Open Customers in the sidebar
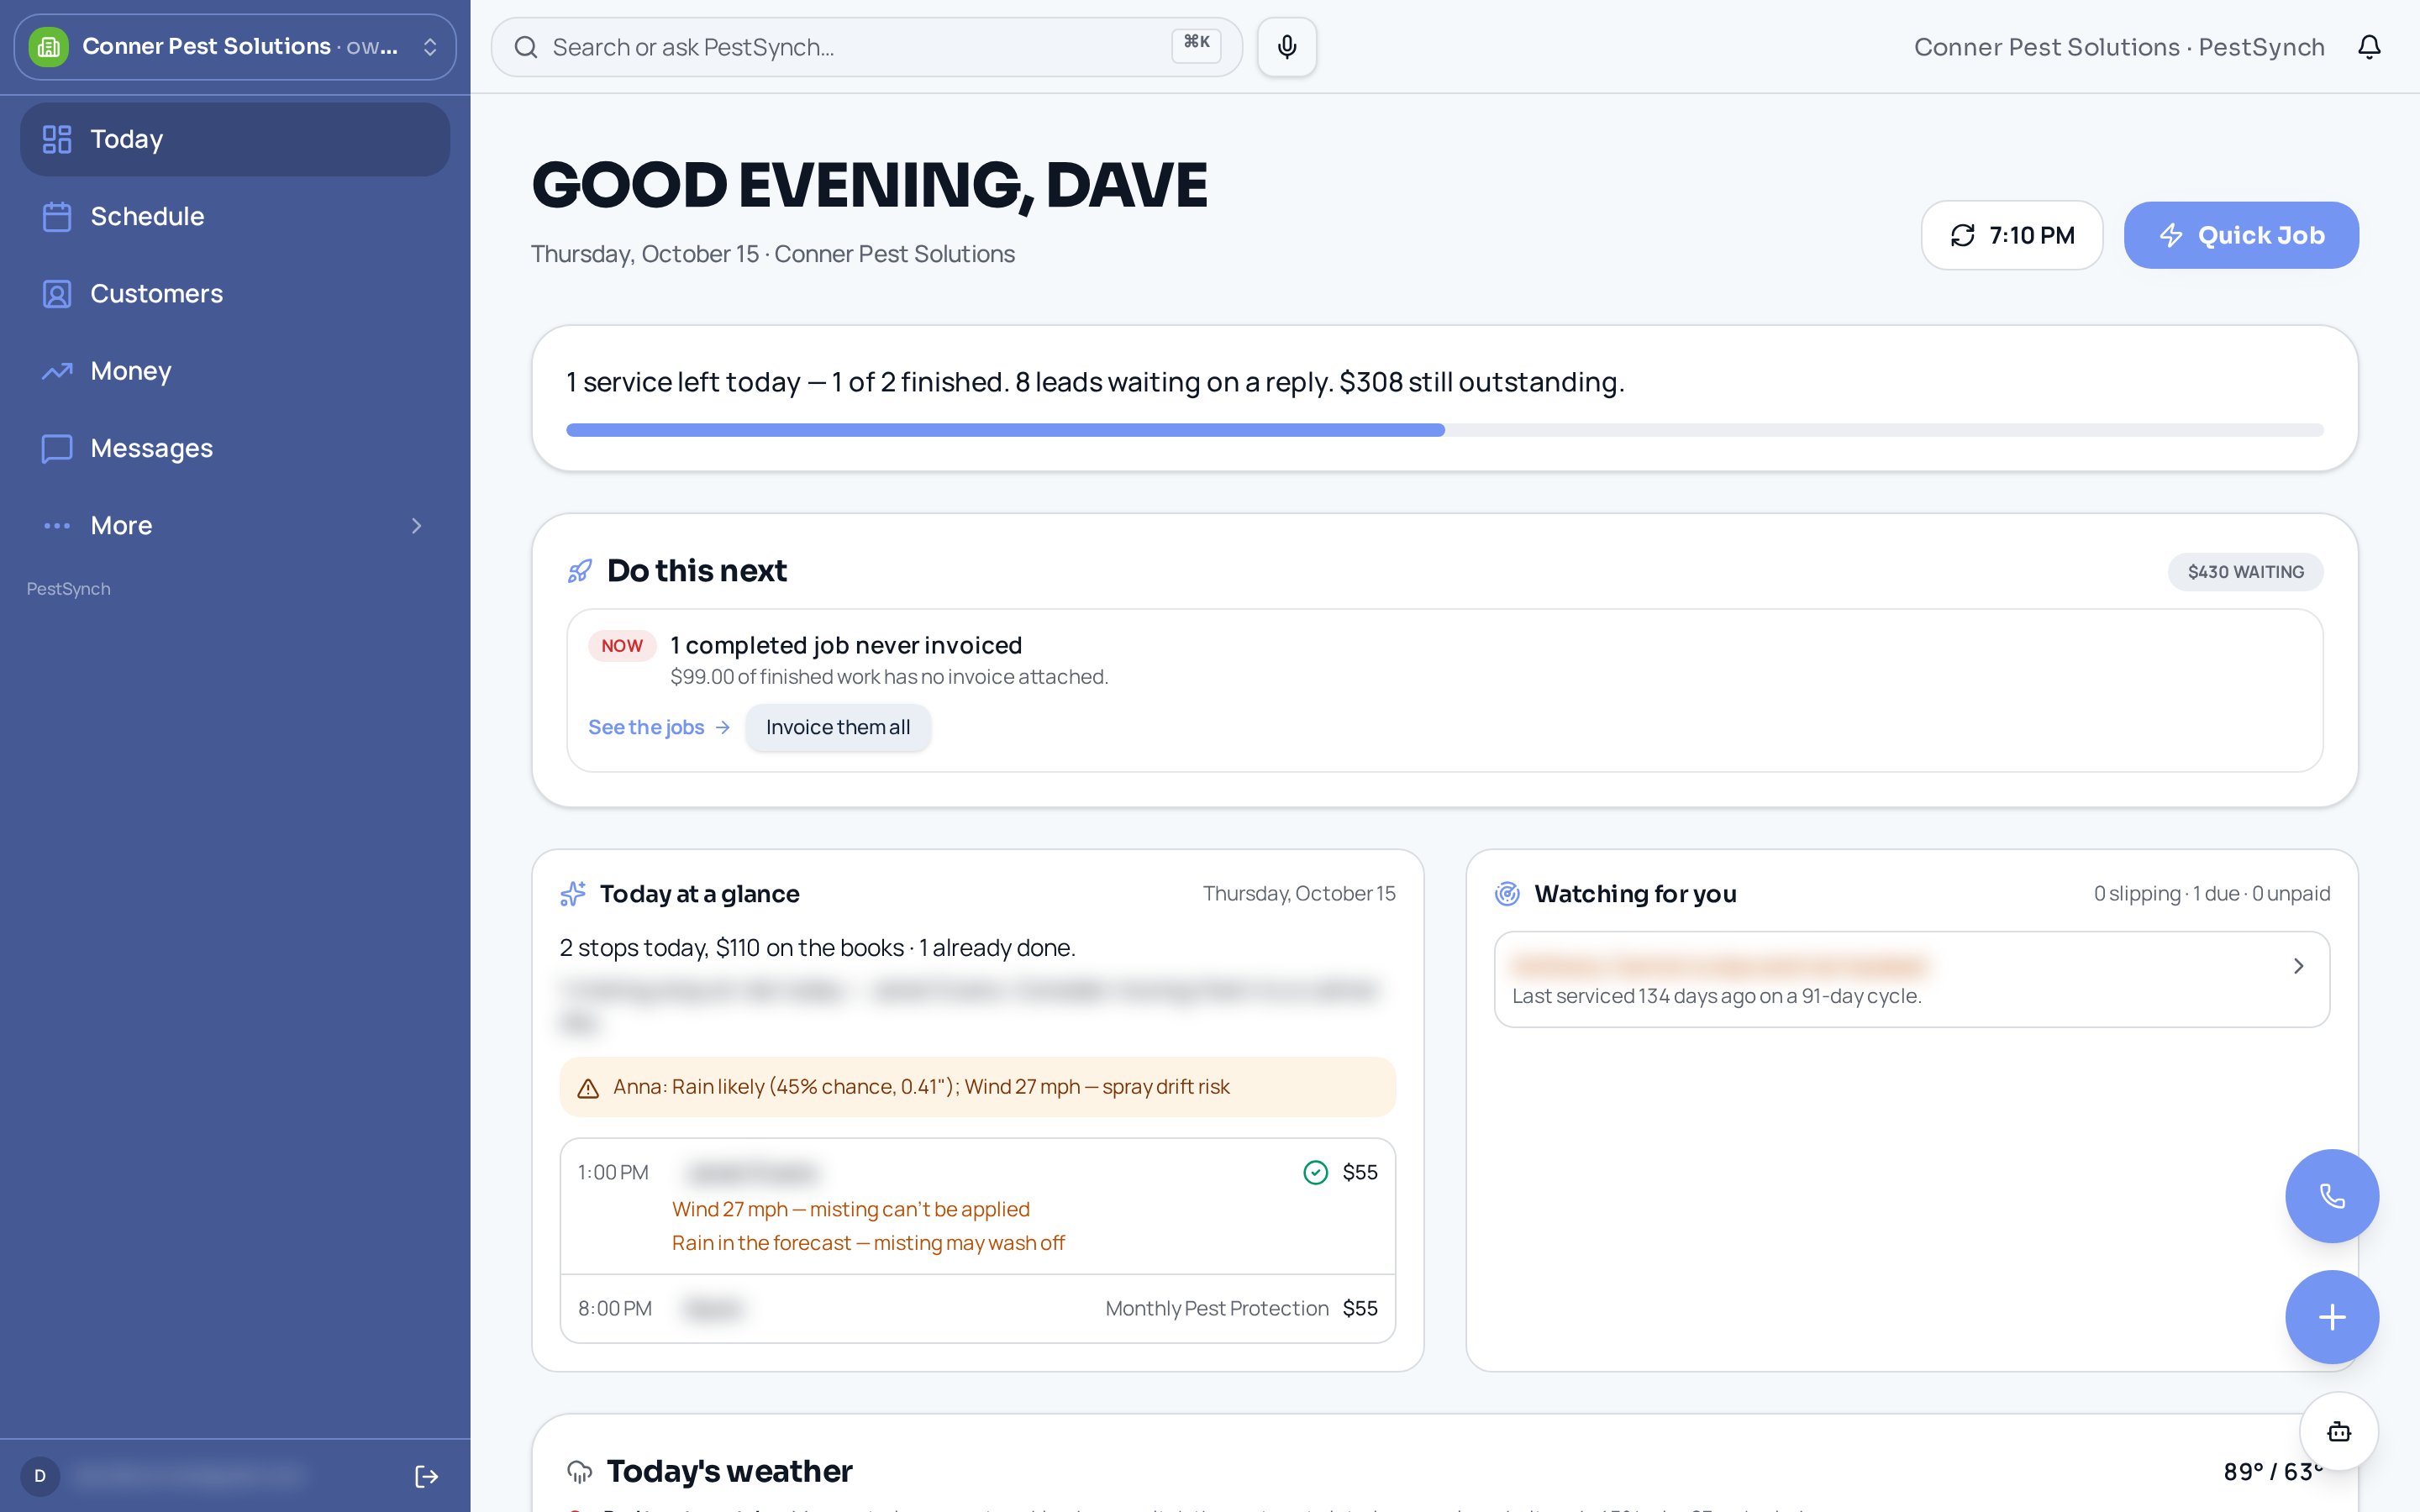The width and height of the screenshot is (2420, 1512). pos(235,293)
